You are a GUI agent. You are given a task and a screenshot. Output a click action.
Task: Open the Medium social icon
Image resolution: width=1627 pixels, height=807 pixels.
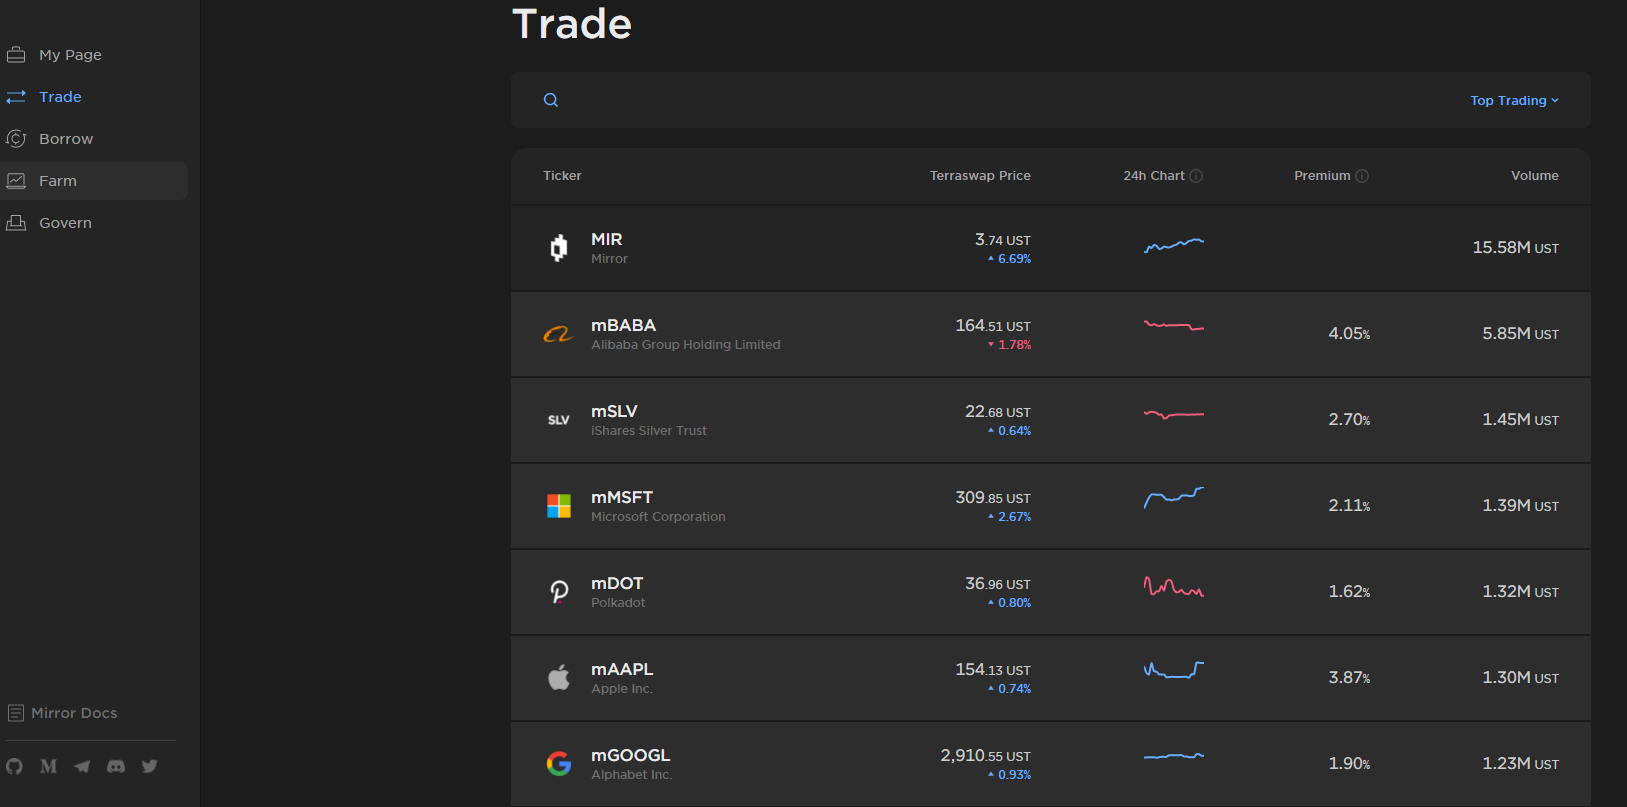48,766
